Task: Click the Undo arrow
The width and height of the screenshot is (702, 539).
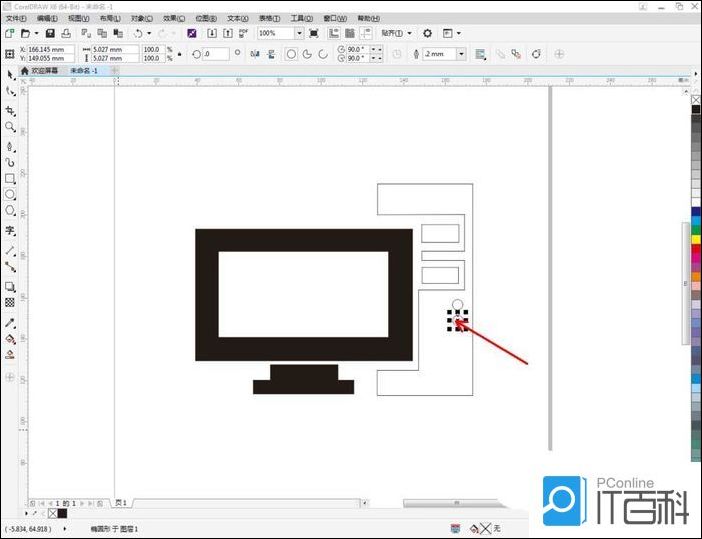Action: pos(138,33)
